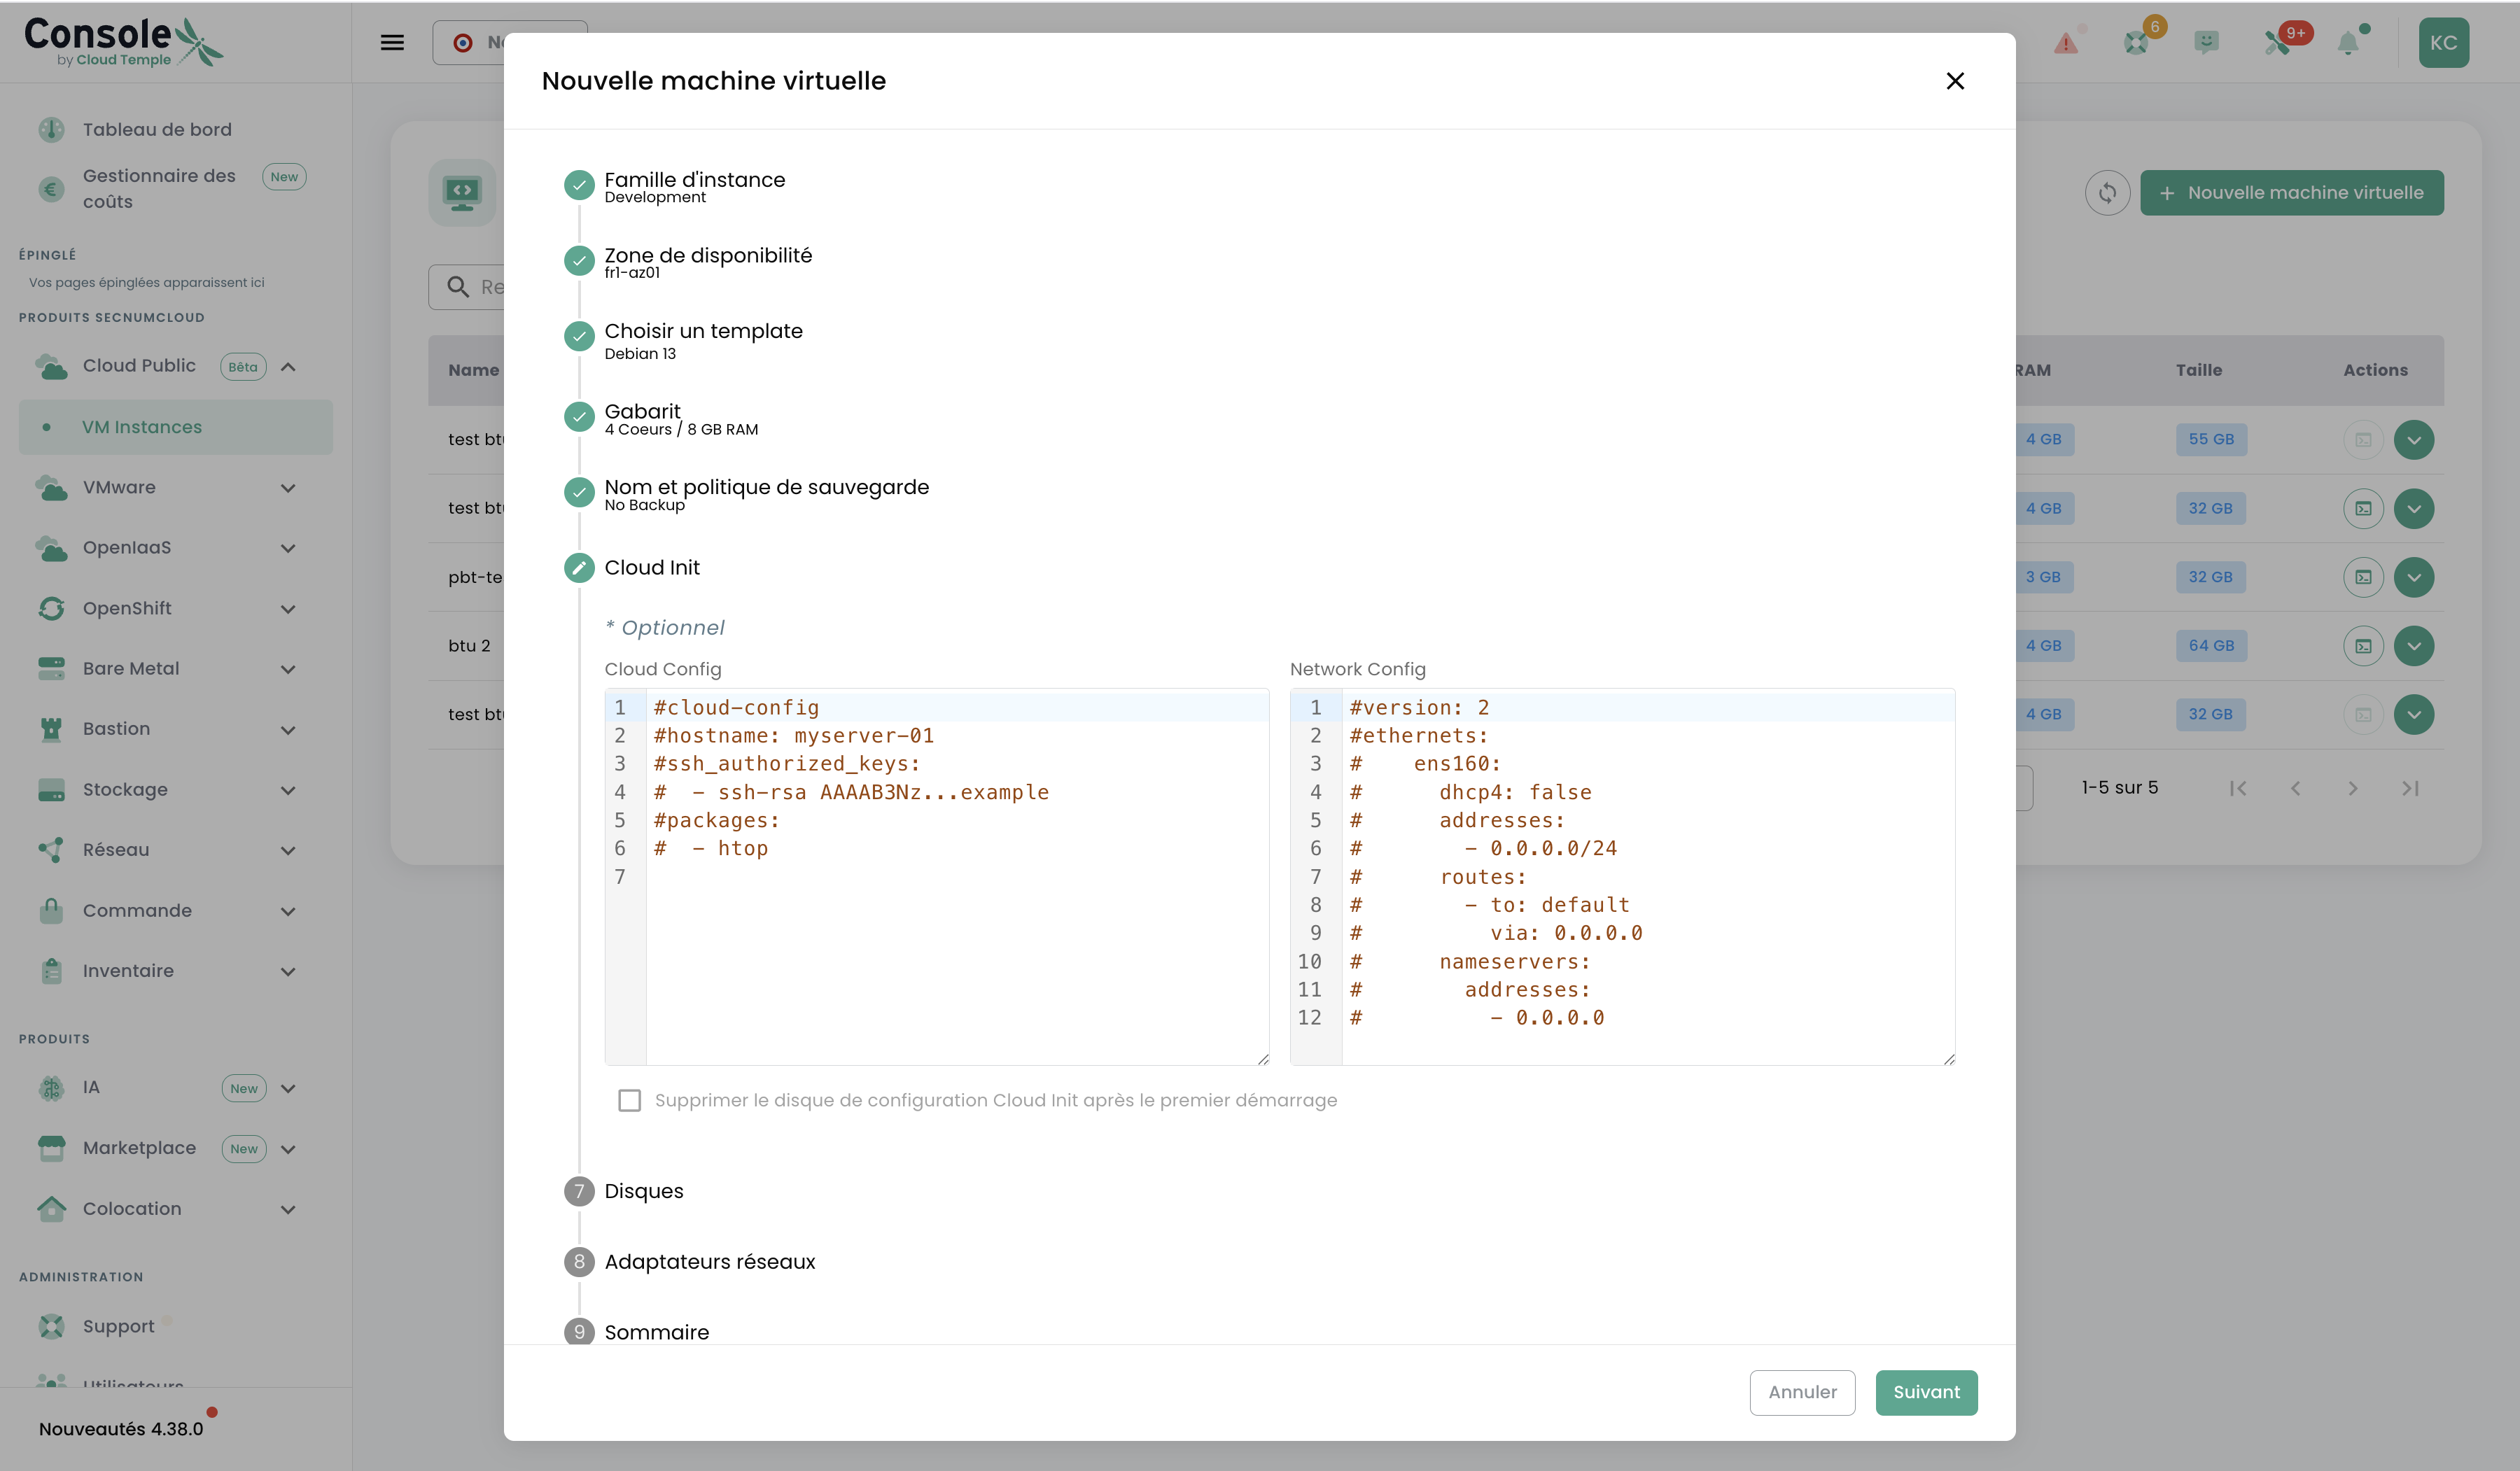Click the Inventaire clipboard icon
Screen dimensions: 2520x1471
51,971
